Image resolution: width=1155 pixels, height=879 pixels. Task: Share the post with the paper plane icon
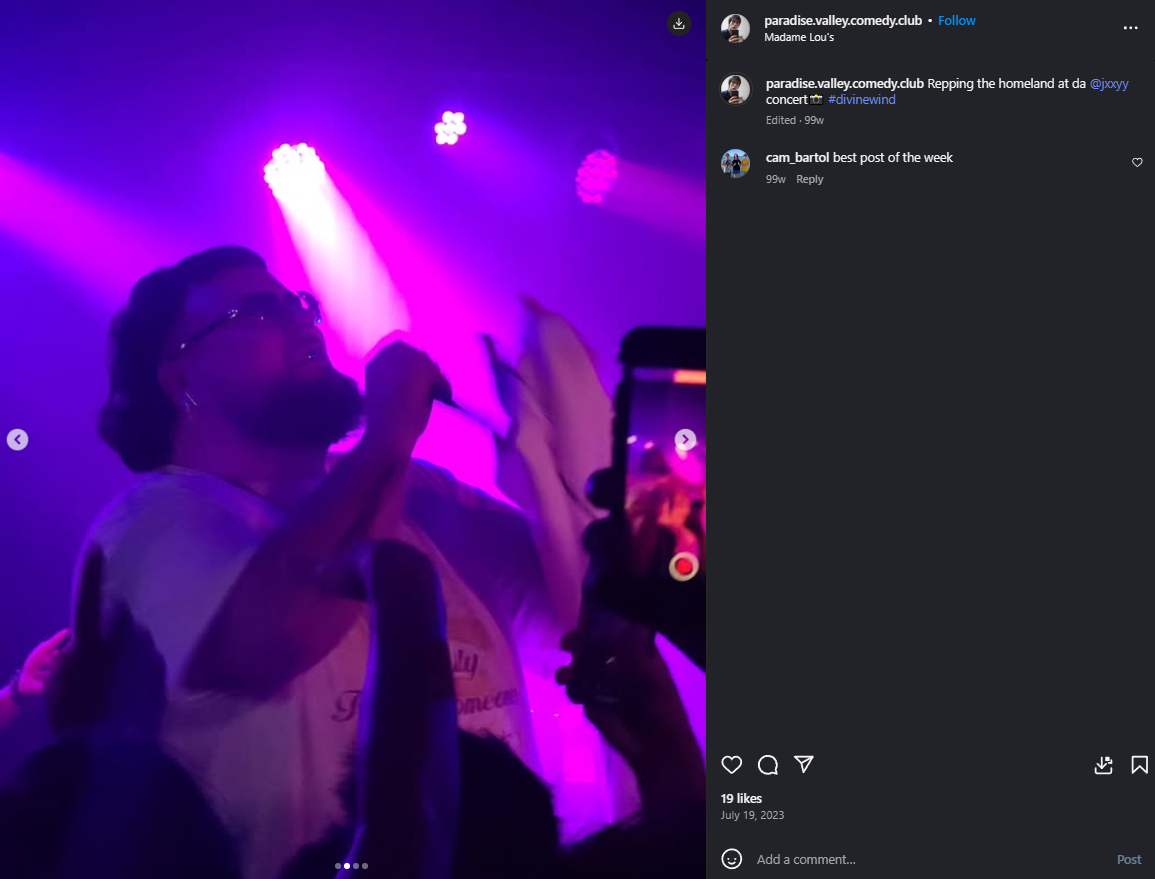(x=804, y=765)
